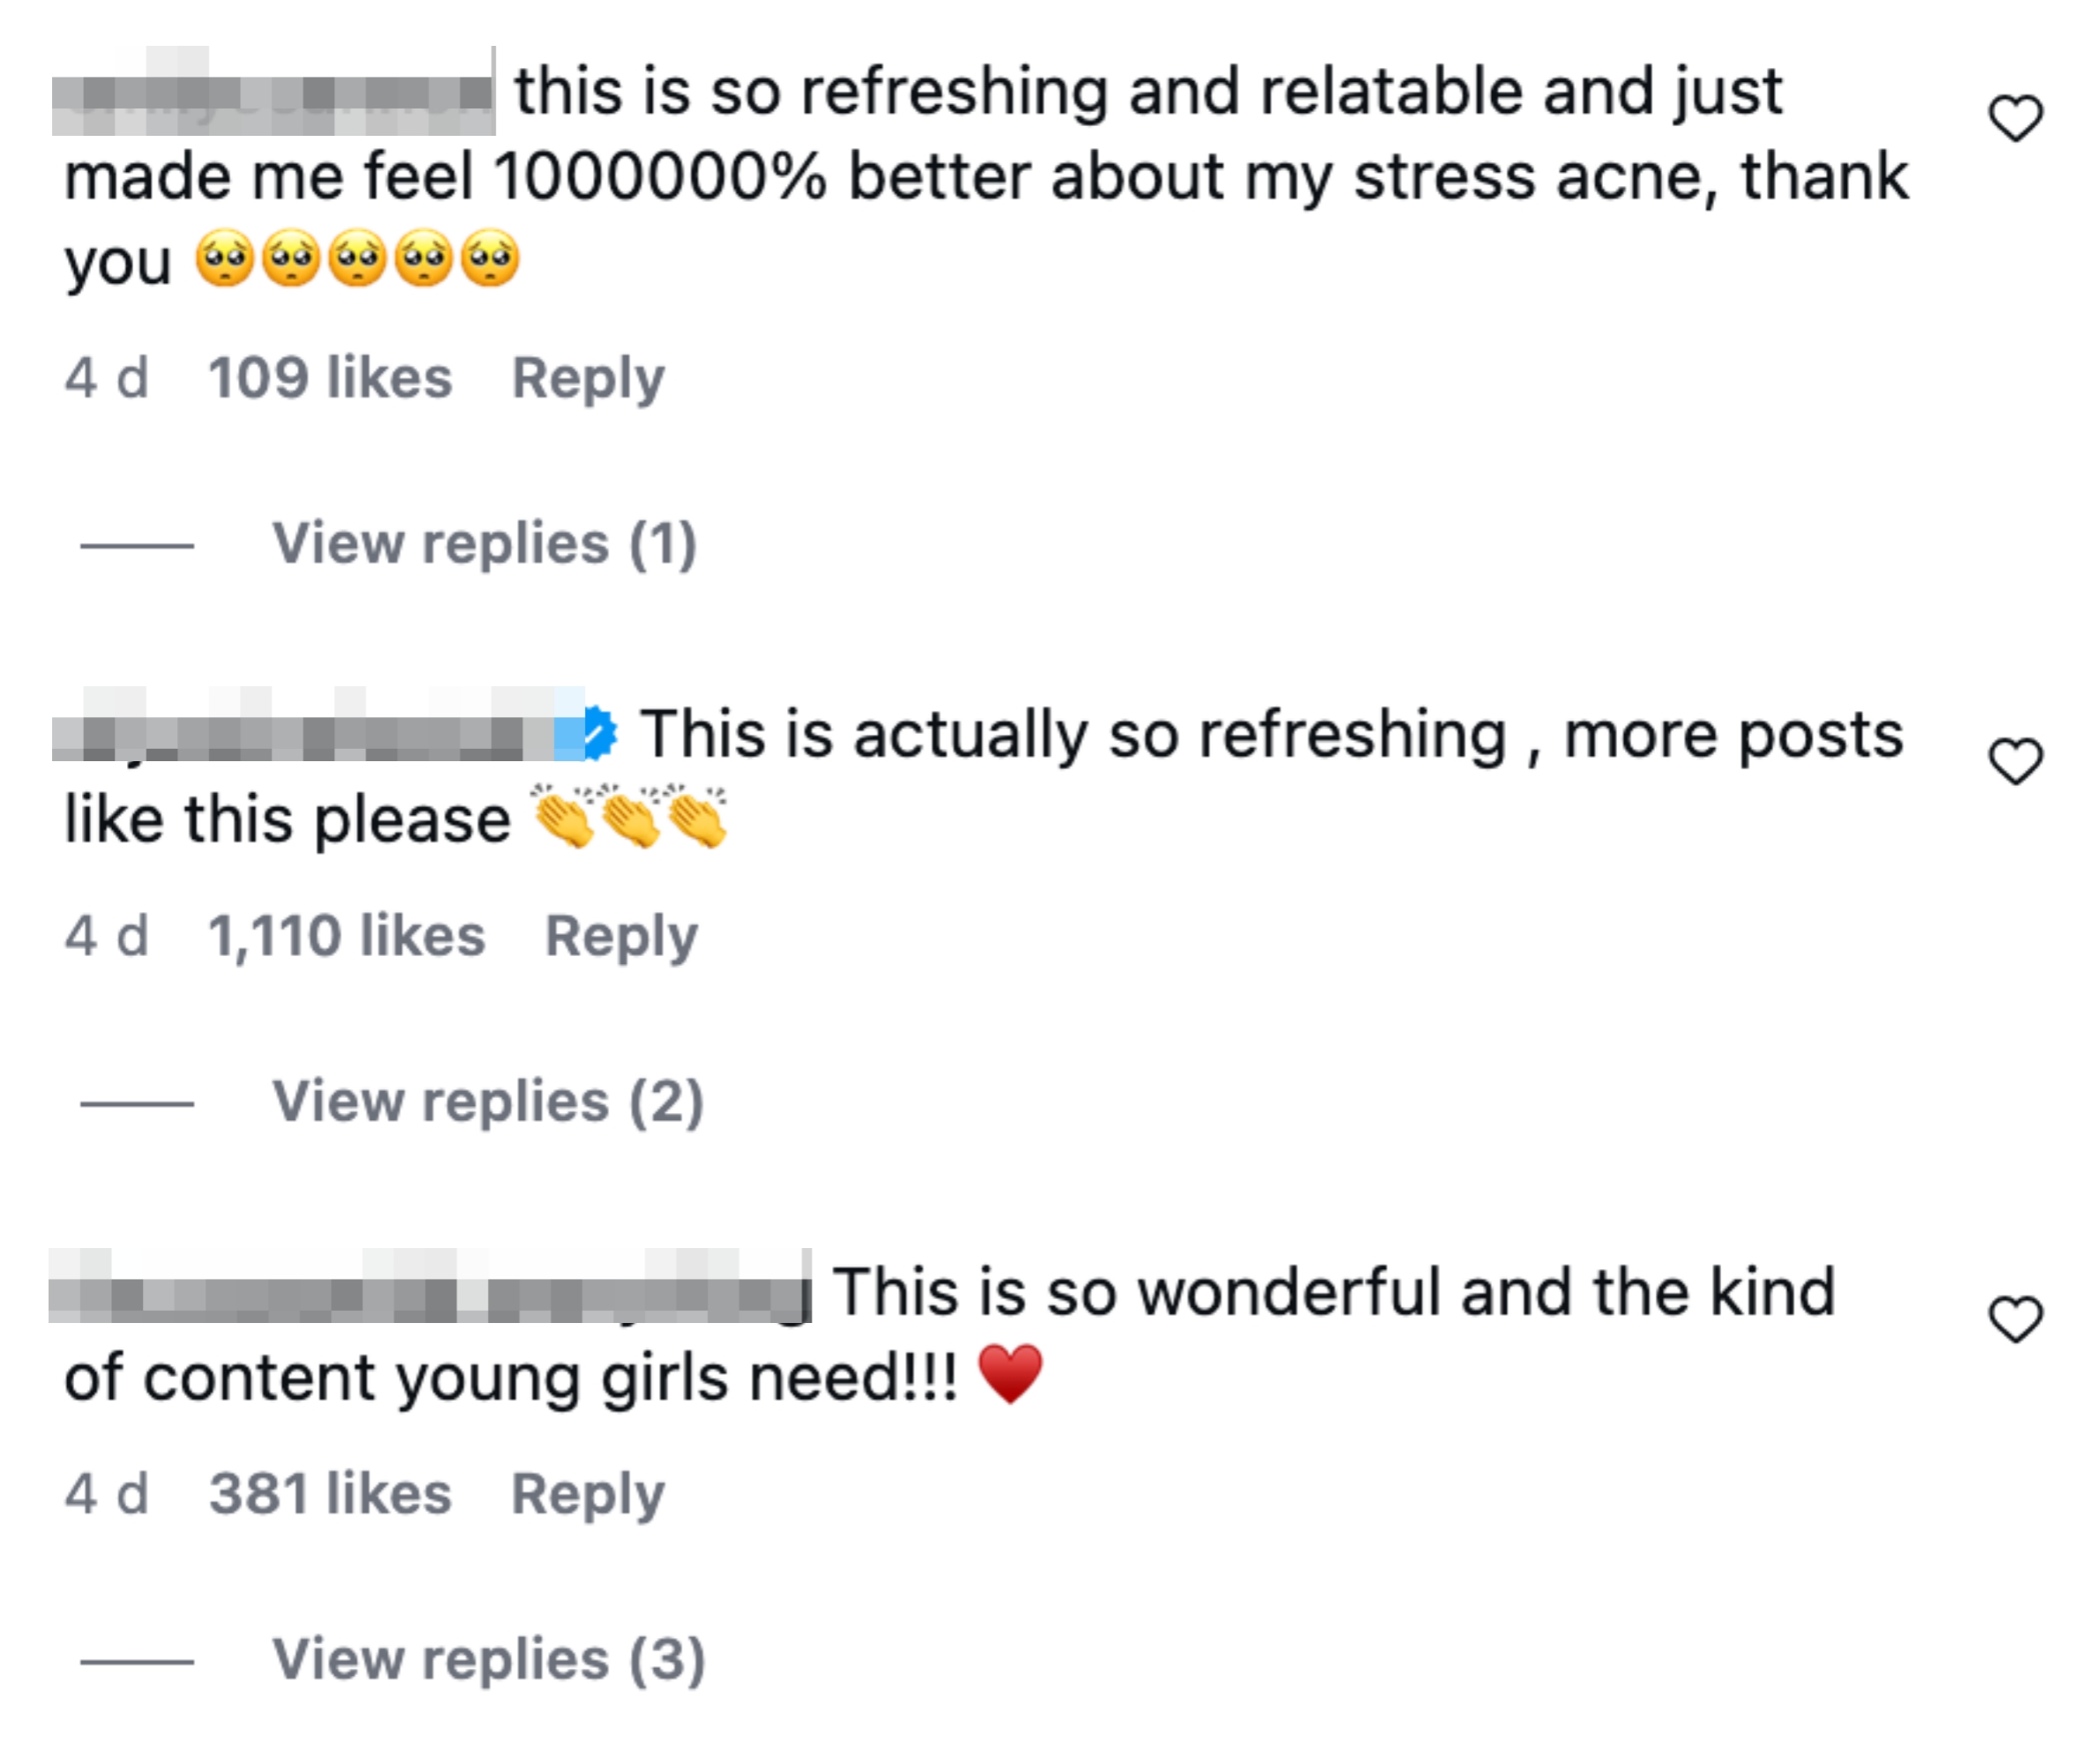
Task: Click the '4 d' timestamp beside 381 likes
Action: 106,1495
